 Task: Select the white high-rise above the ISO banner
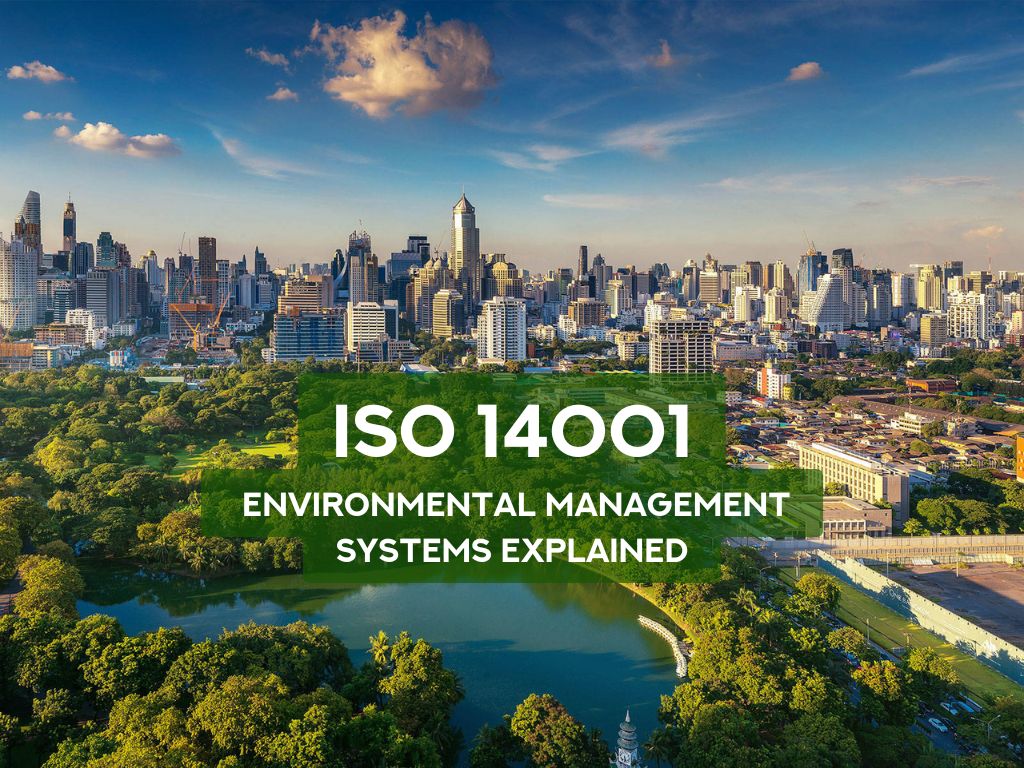(502, 330)
